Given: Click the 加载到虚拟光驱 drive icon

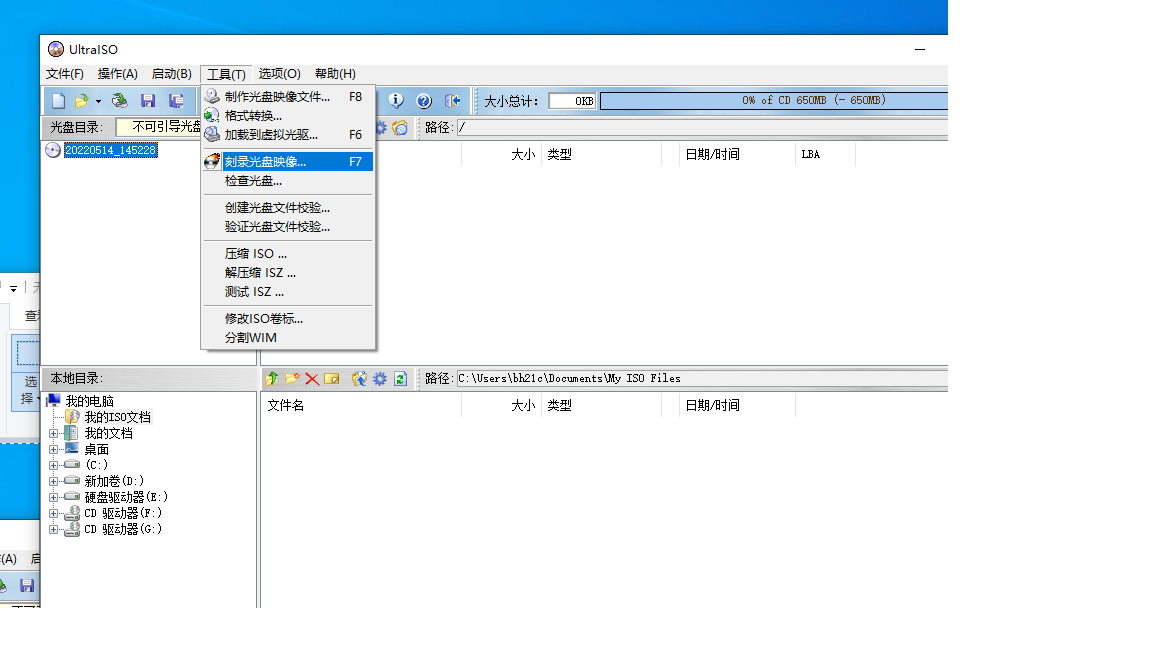Looking at the screenshot, I should click(x=212, y=134).
